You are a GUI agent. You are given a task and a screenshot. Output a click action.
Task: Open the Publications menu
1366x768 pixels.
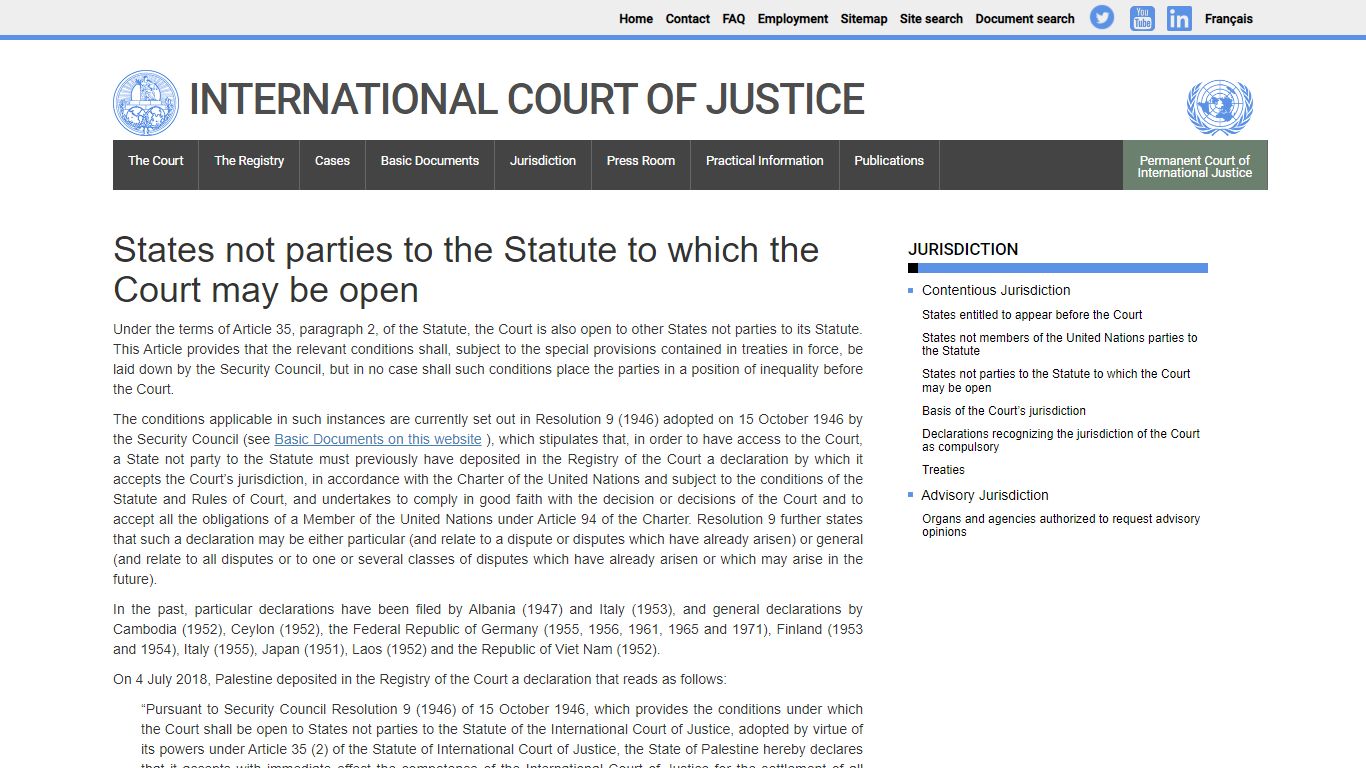point(889,165)
